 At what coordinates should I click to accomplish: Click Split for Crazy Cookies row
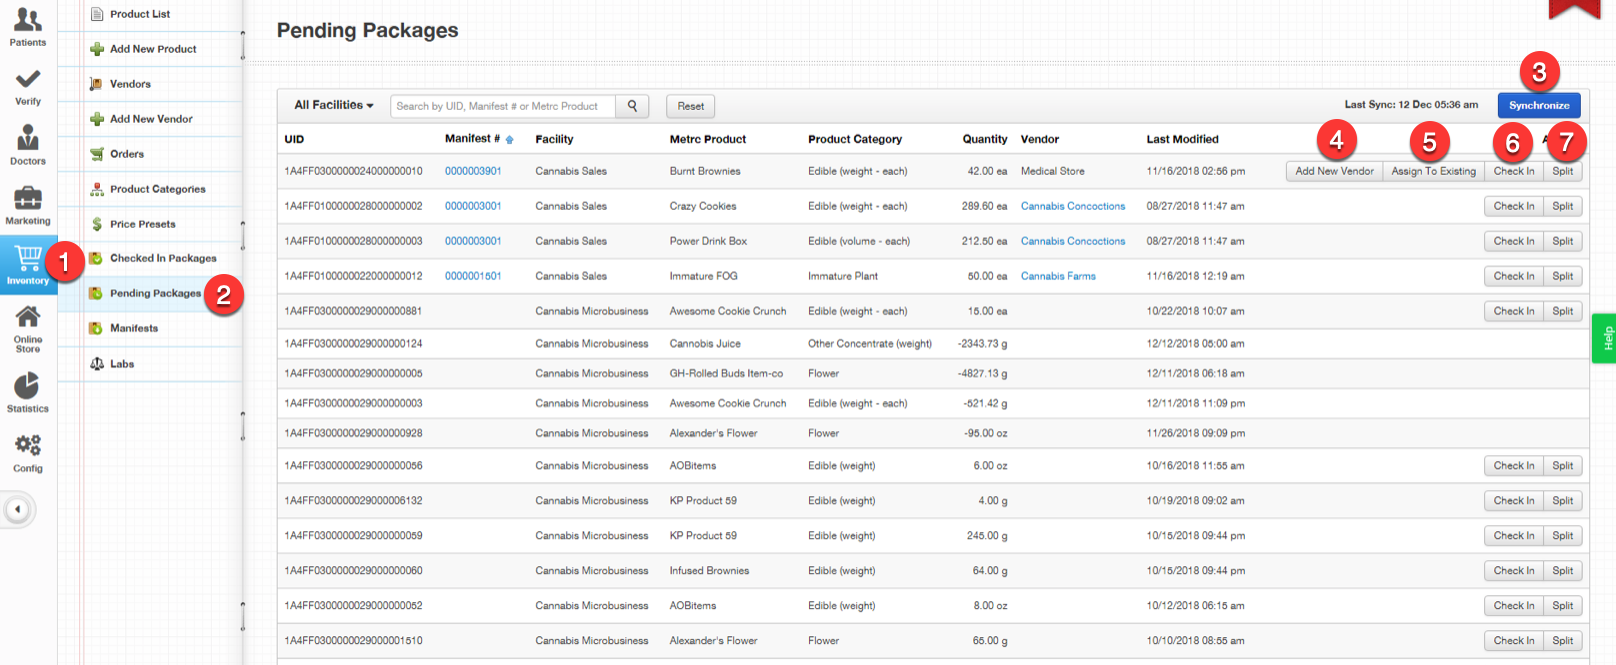click(x=1562, y=206)
